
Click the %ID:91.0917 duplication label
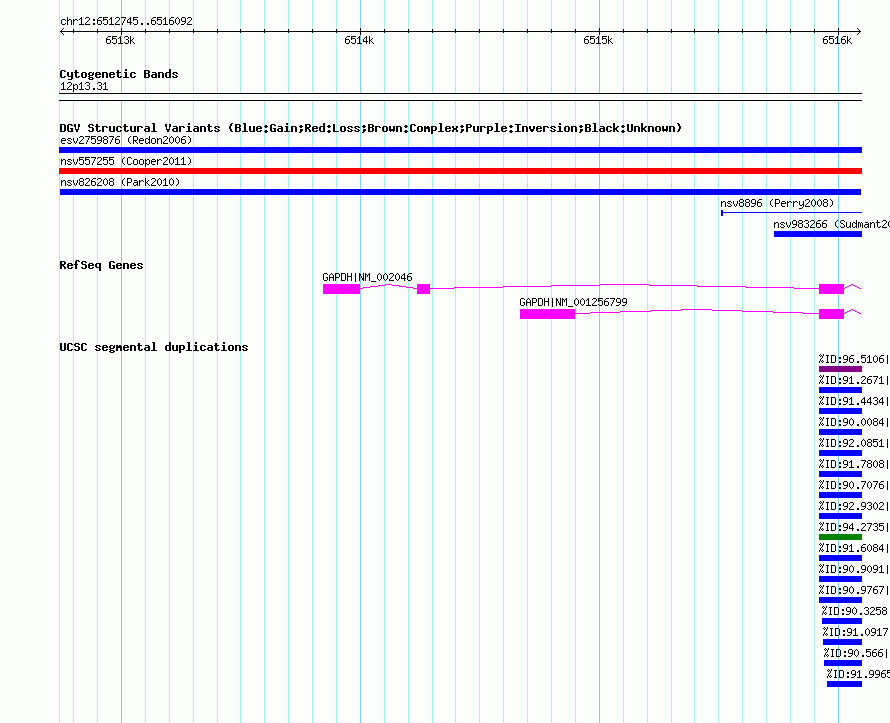pos(856,632)
